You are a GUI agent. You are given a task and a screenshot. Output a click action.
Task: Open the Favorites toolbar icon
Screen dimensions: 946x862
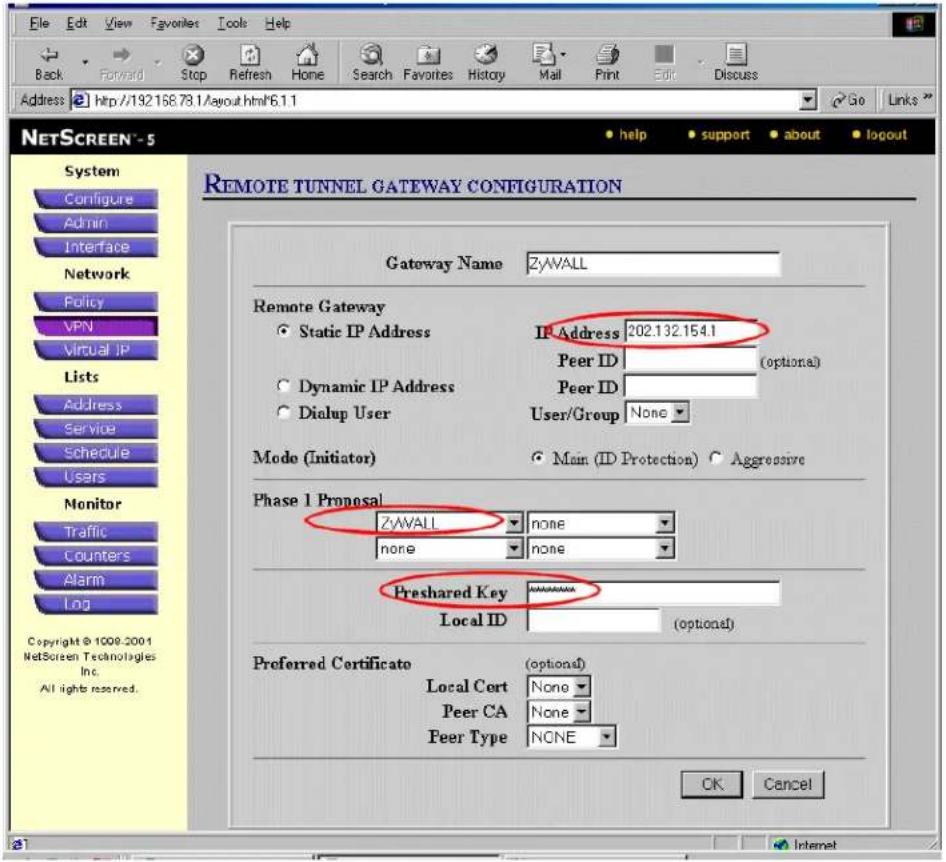[428, 55]
